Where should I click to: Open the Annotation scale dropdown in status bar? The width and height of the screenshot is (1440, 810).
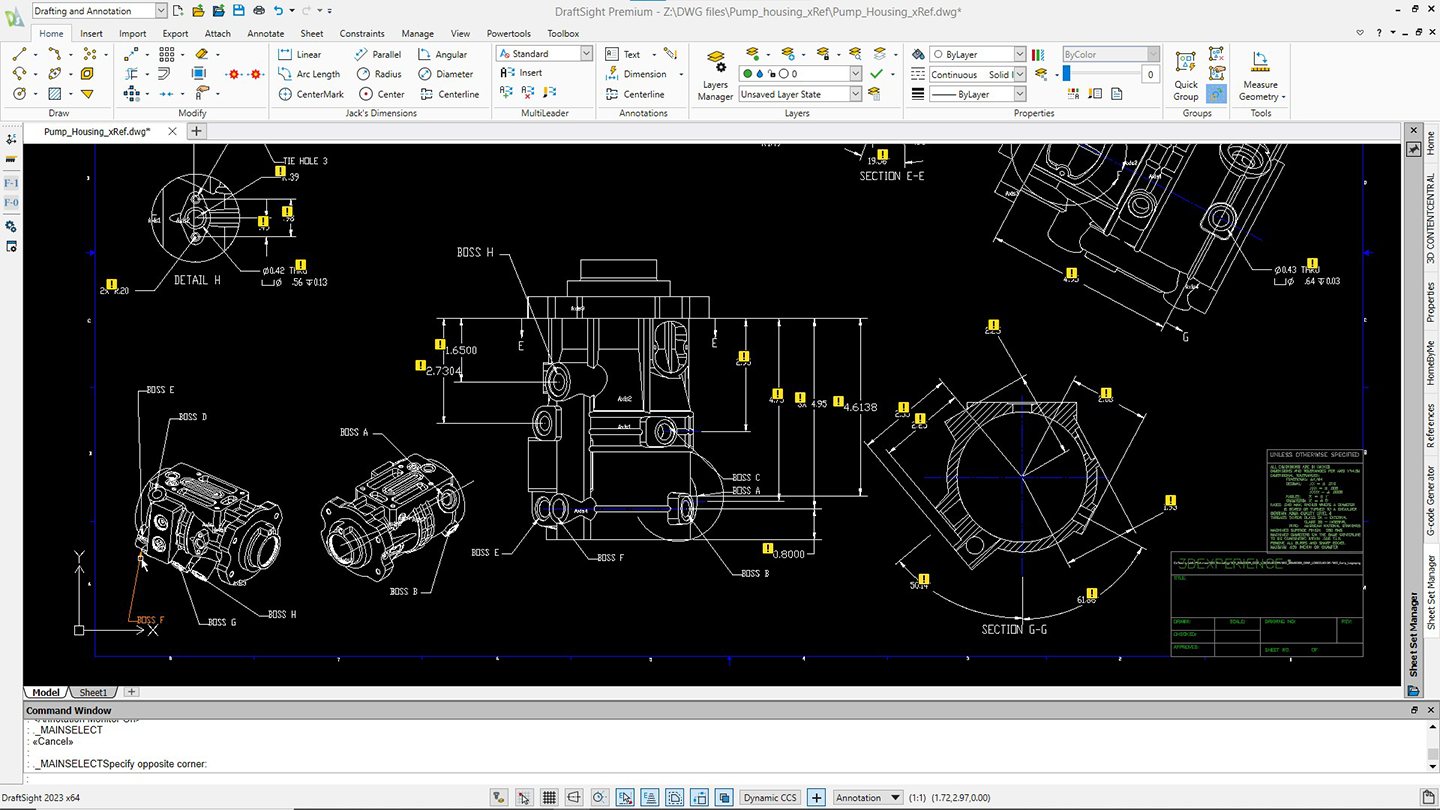pos(868,797)
